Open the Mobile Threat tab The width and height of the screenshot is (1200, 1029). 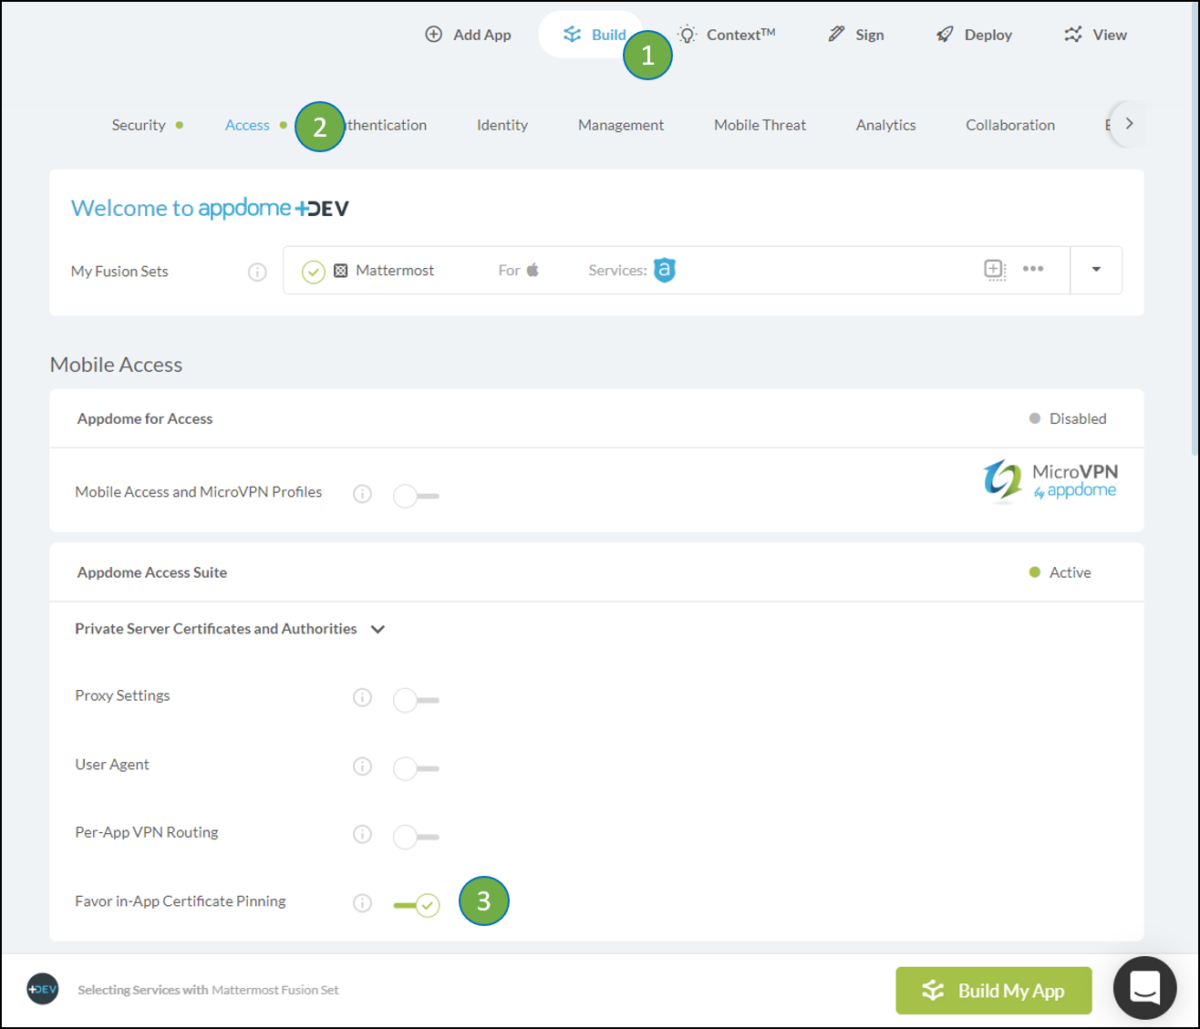point(759,124)
